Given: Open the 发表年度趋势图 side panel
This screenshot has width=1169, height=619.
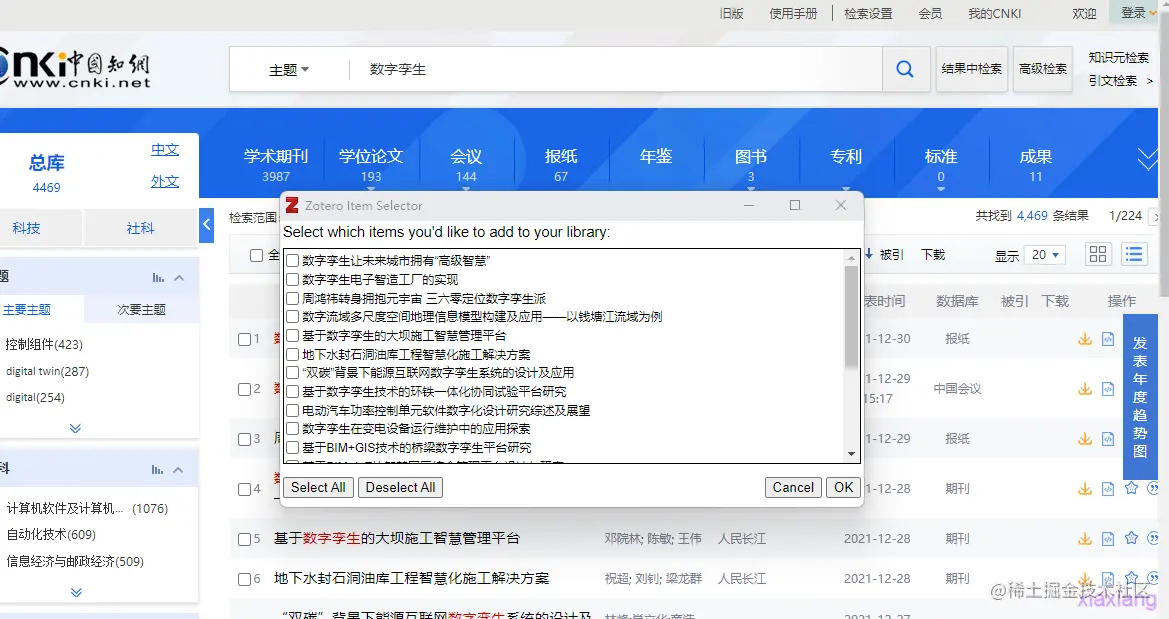Looking at the screenshot, I should pos(1140,397).
